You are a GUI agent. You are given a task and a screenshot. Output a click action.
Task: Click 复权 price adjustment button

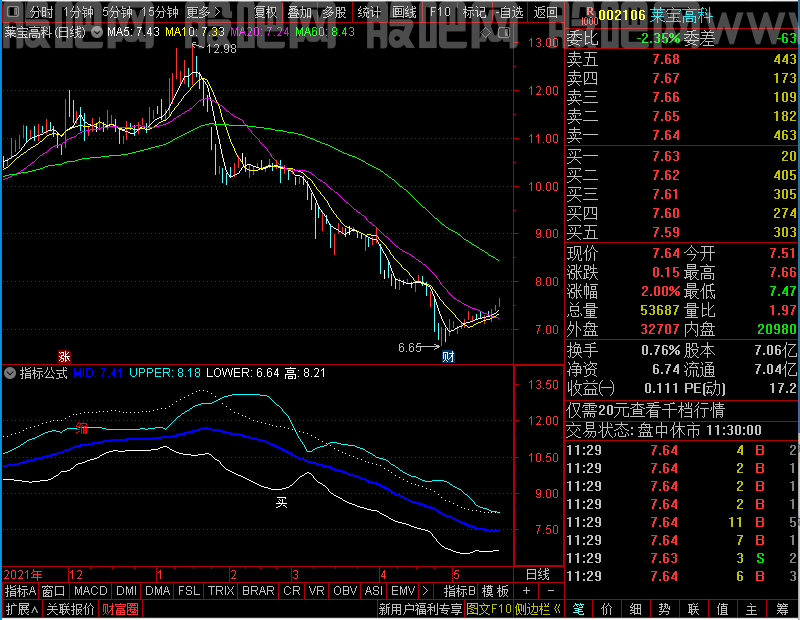click(x=265, y=12)
